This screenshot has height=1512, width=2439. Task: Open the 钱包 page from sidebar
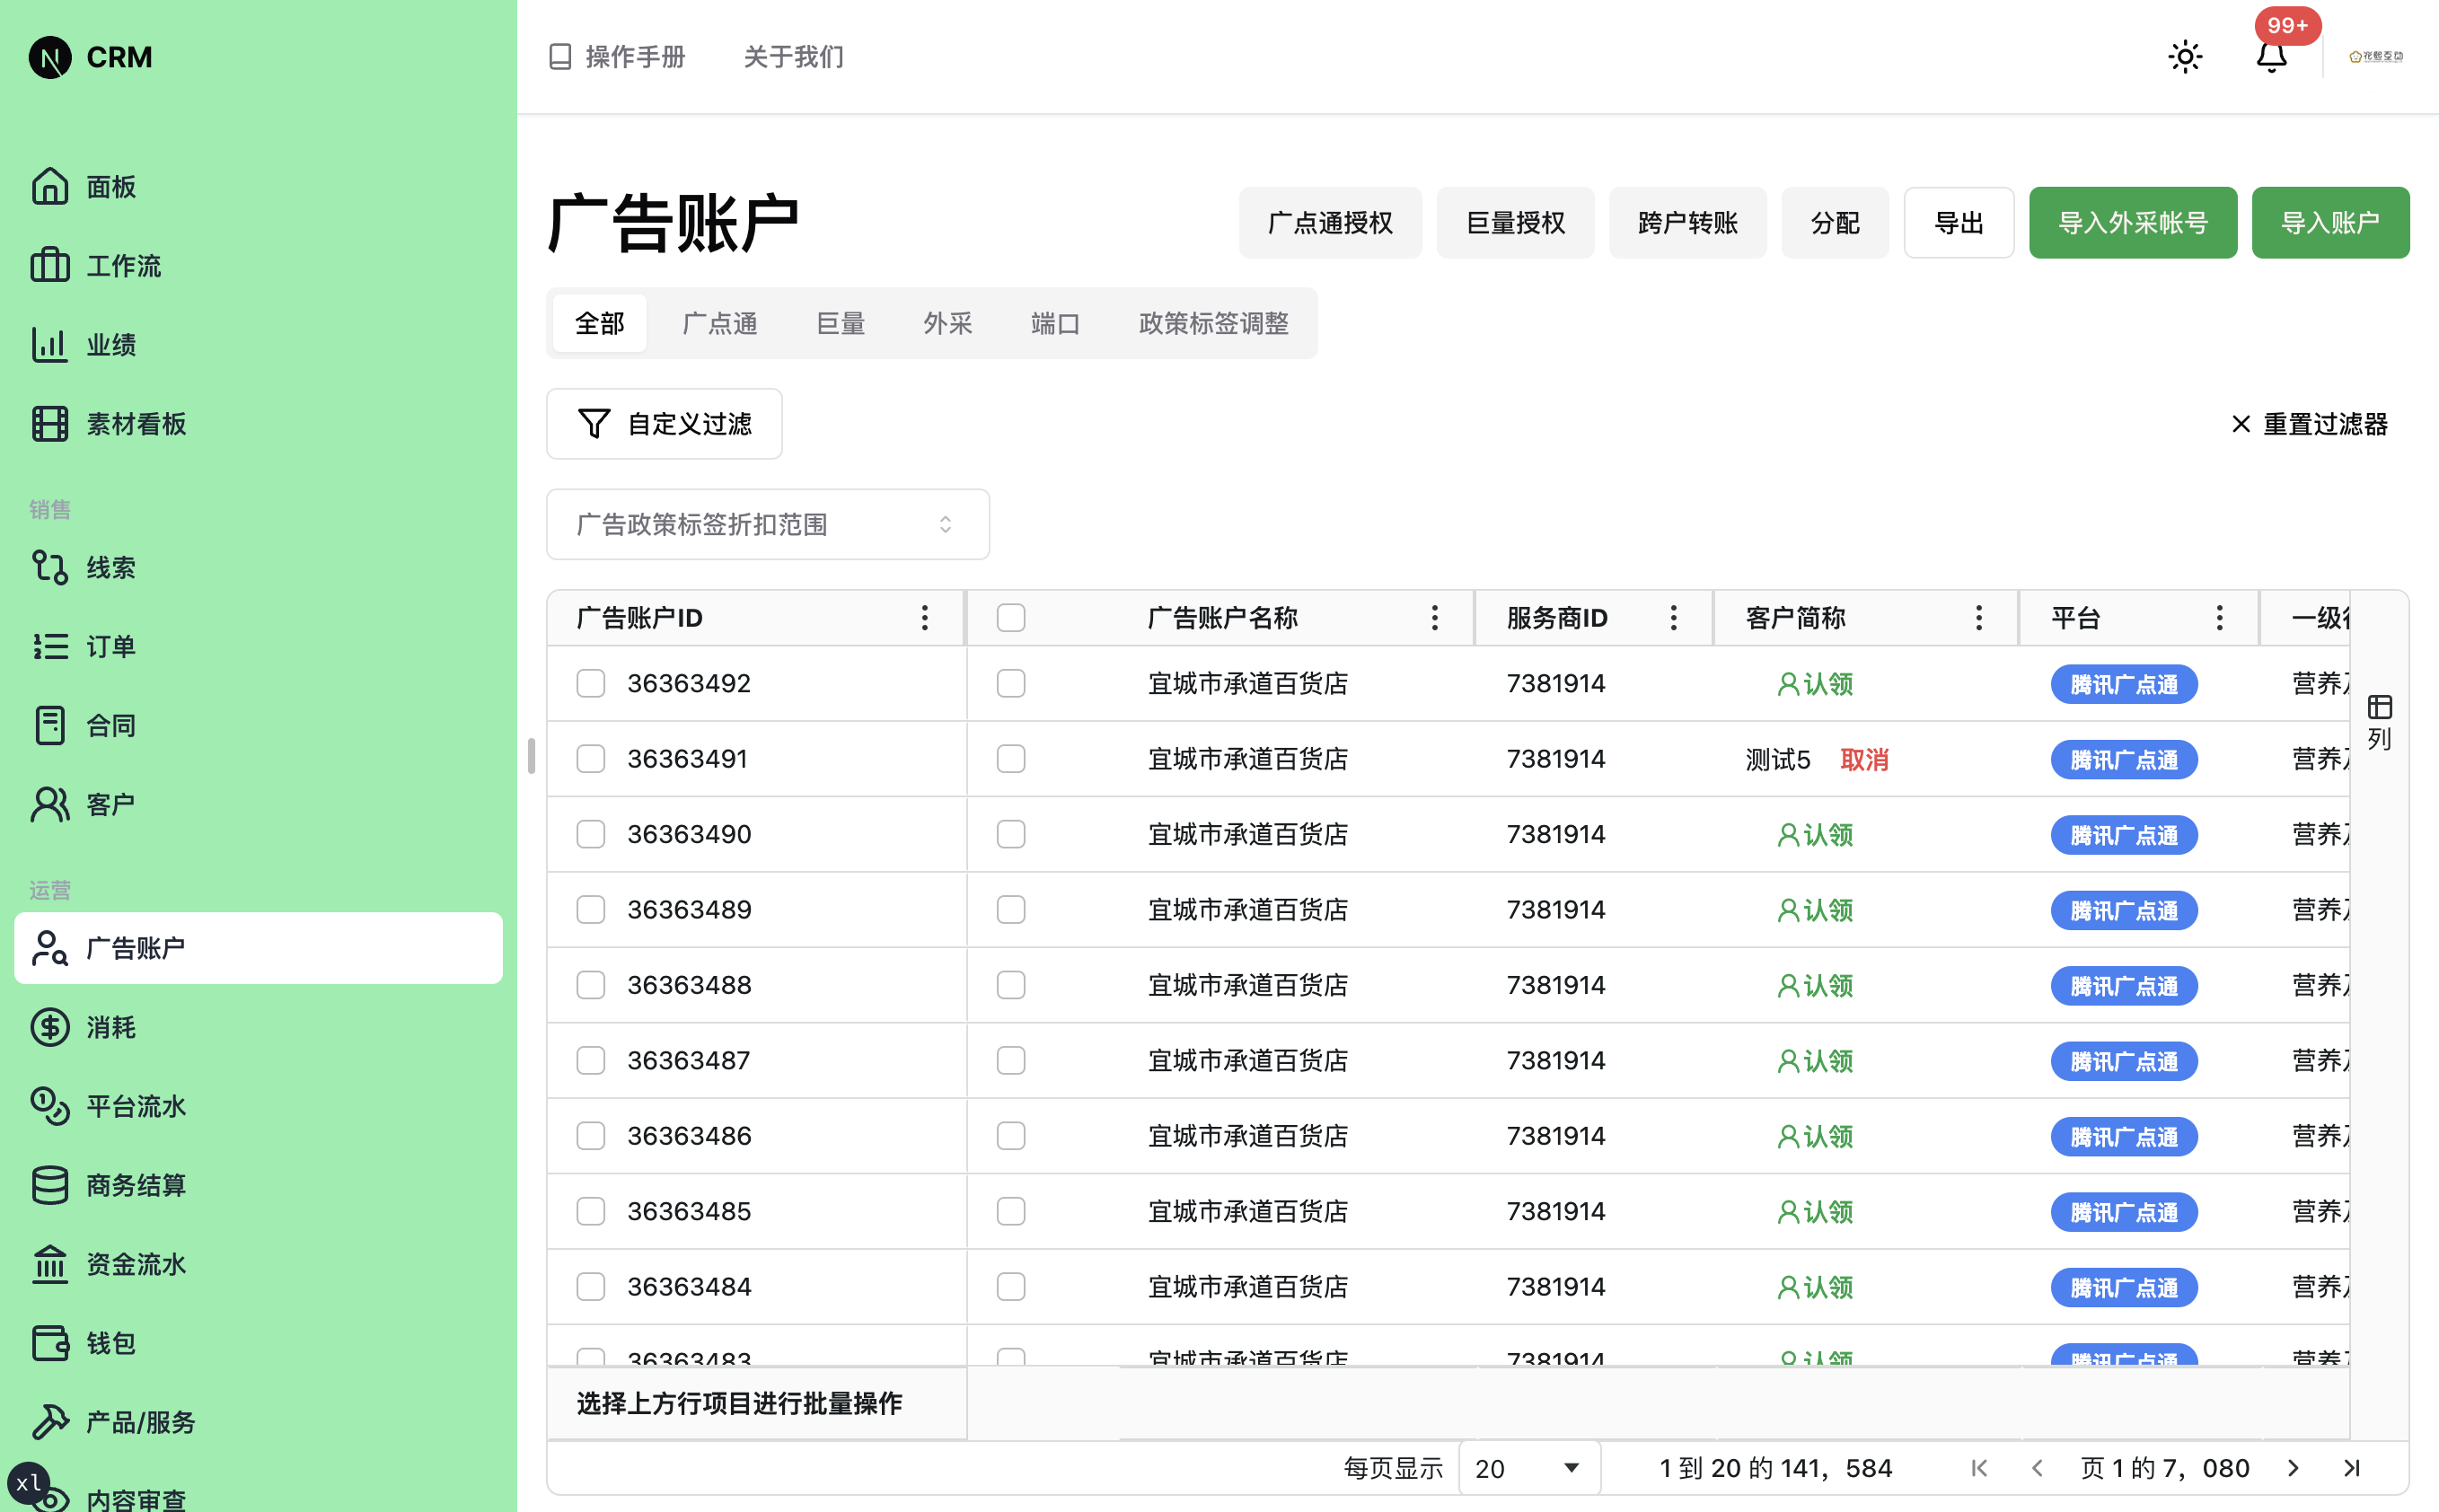108,1343
